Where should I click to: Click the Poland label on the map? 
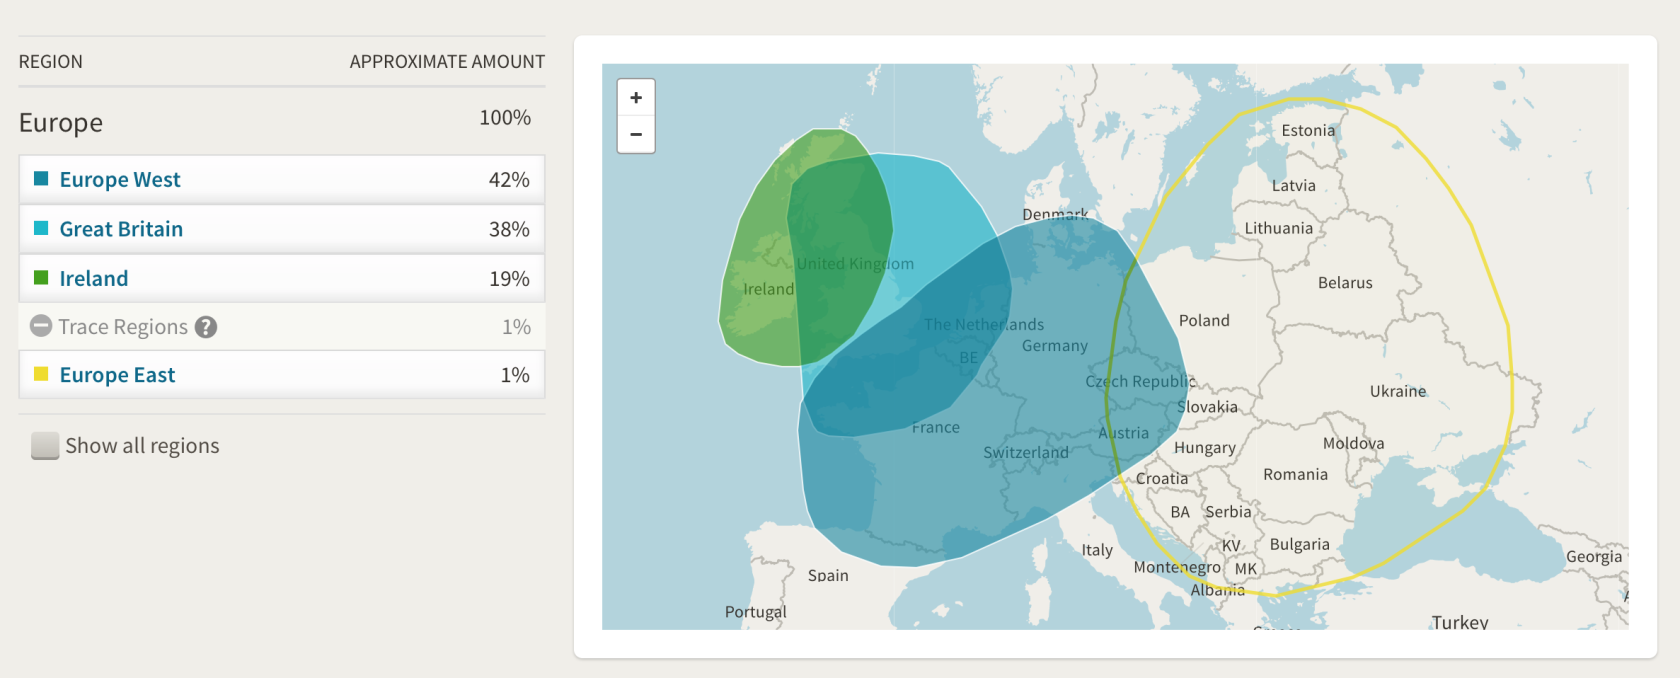pos(1204,321)
